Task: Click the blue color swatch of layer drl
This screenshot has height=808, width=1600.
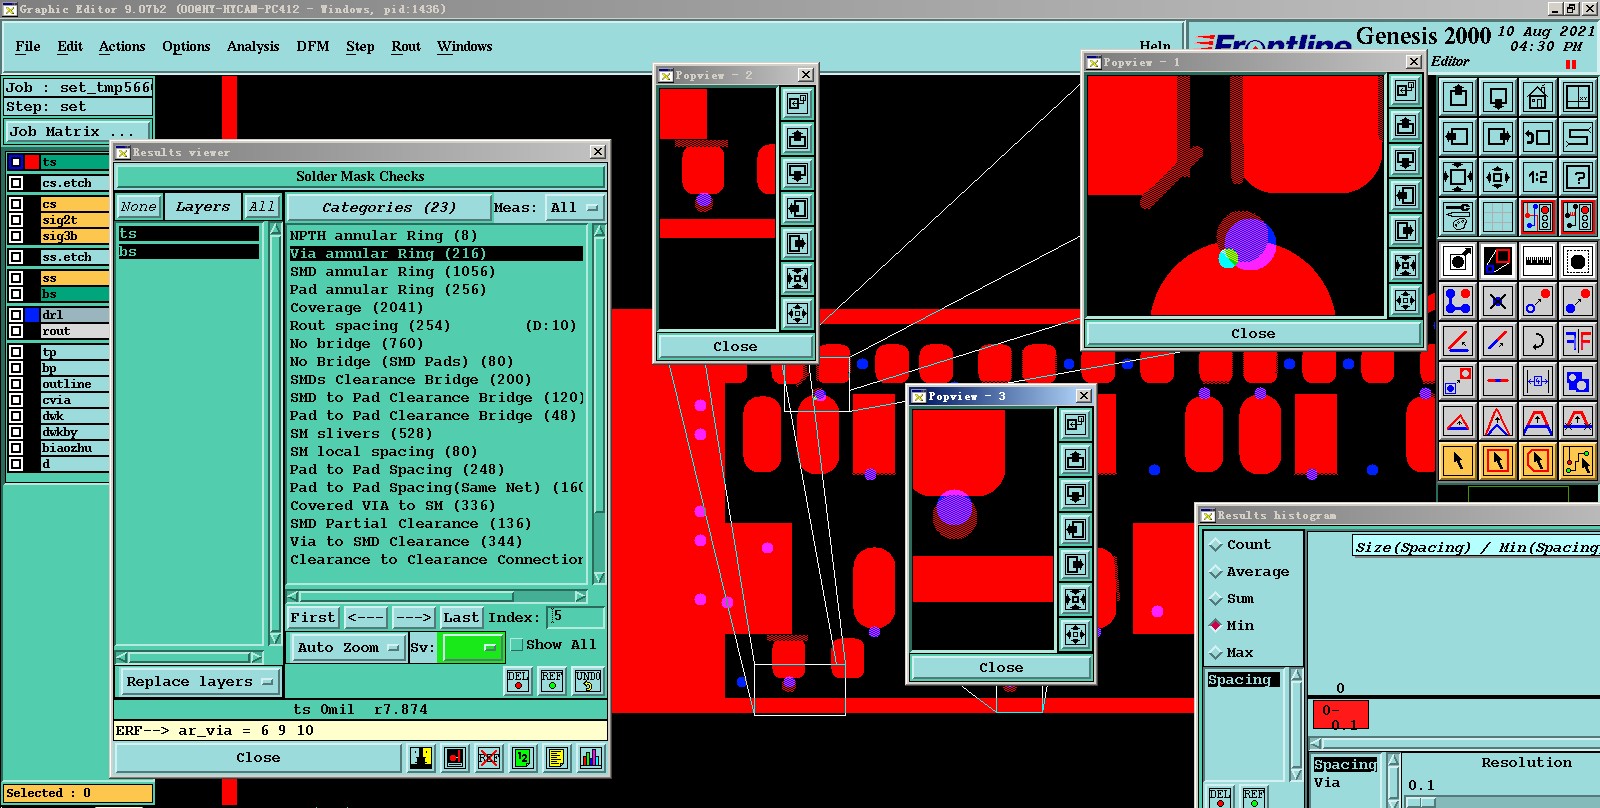Action: tap(33, 315)
